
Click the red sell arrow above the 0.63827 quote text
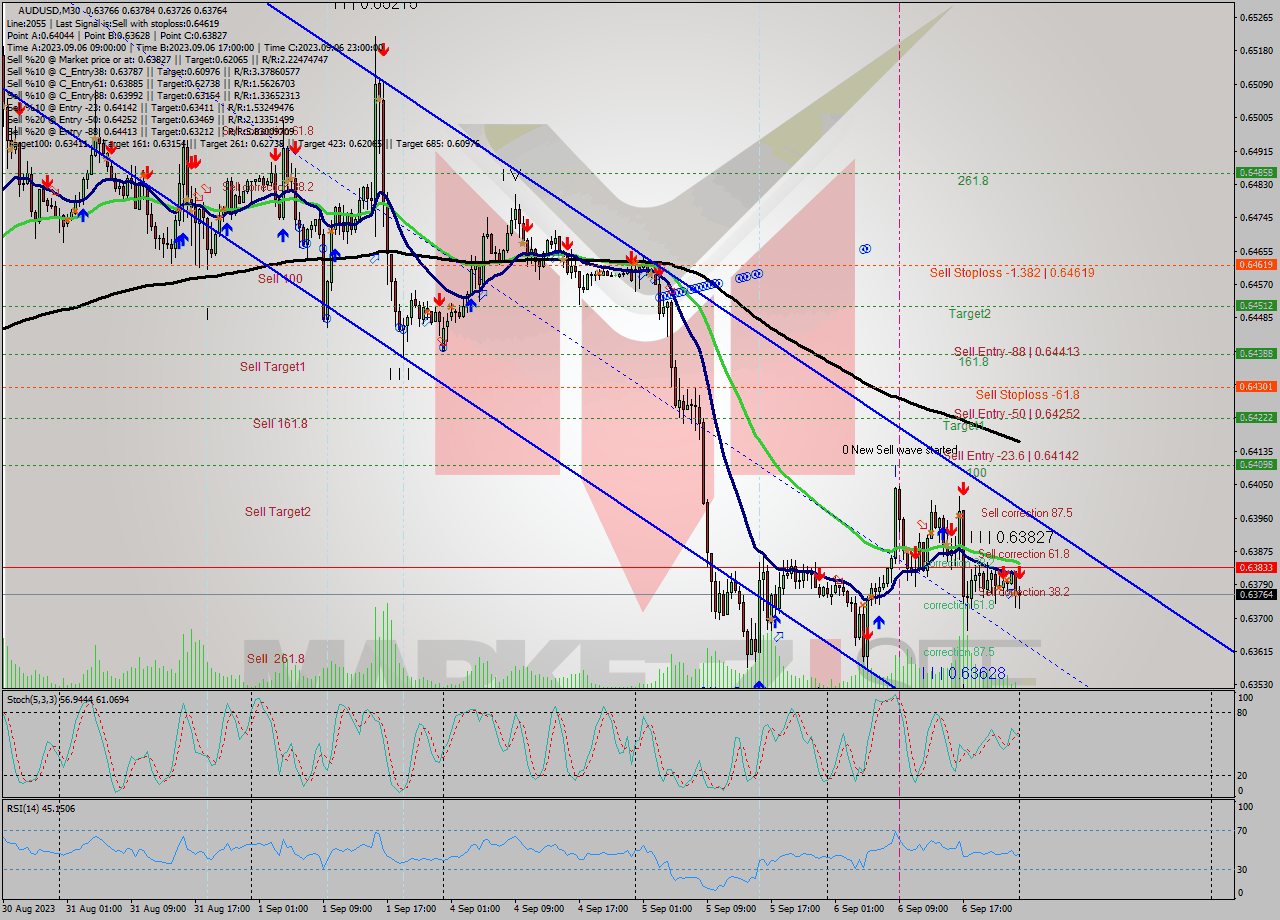[x=963, y=489]
